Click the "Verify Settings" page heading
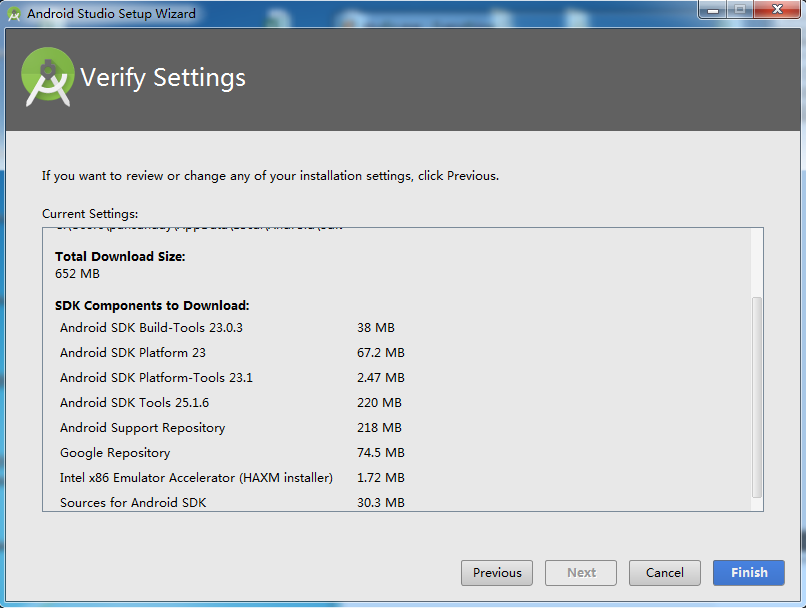This screenshot has width=806, height=608. point(163,78)
